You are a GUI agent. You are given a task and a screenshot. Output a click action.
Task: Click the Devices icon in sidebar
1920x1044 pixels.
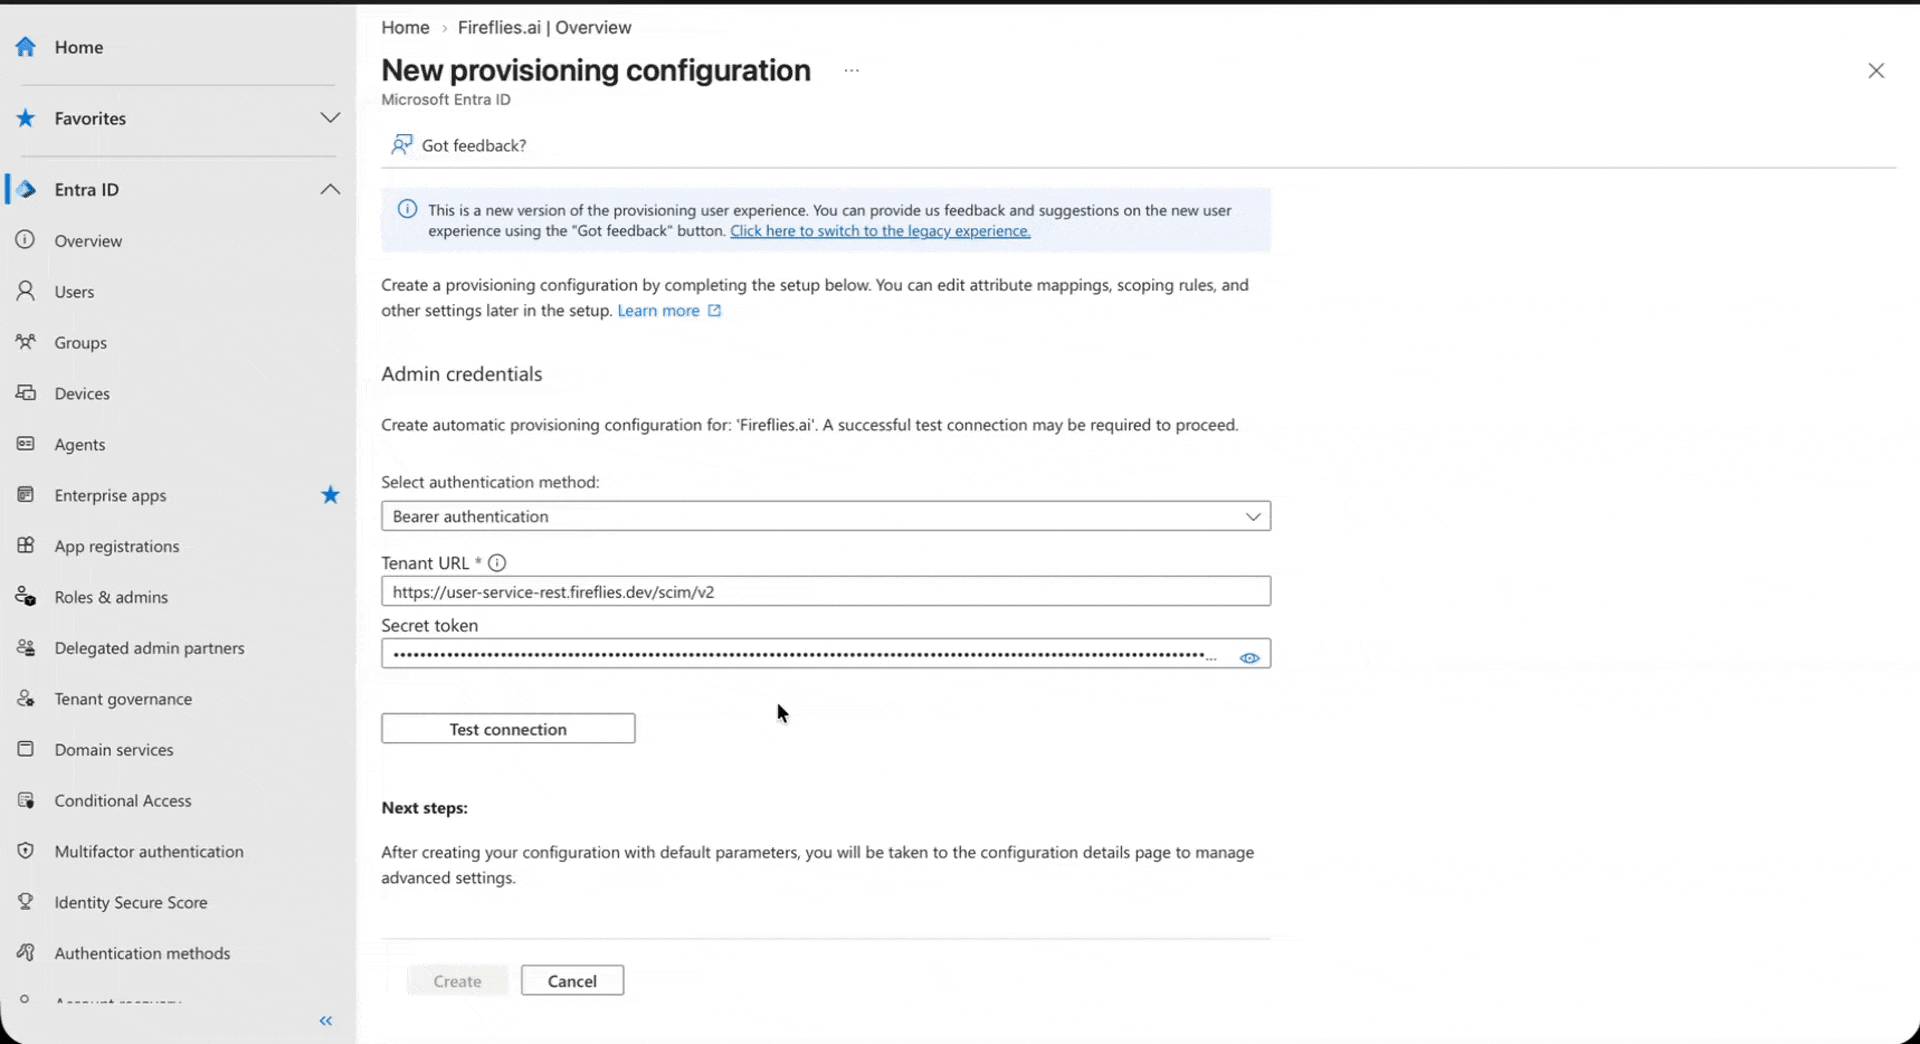[x=26, y=393]
